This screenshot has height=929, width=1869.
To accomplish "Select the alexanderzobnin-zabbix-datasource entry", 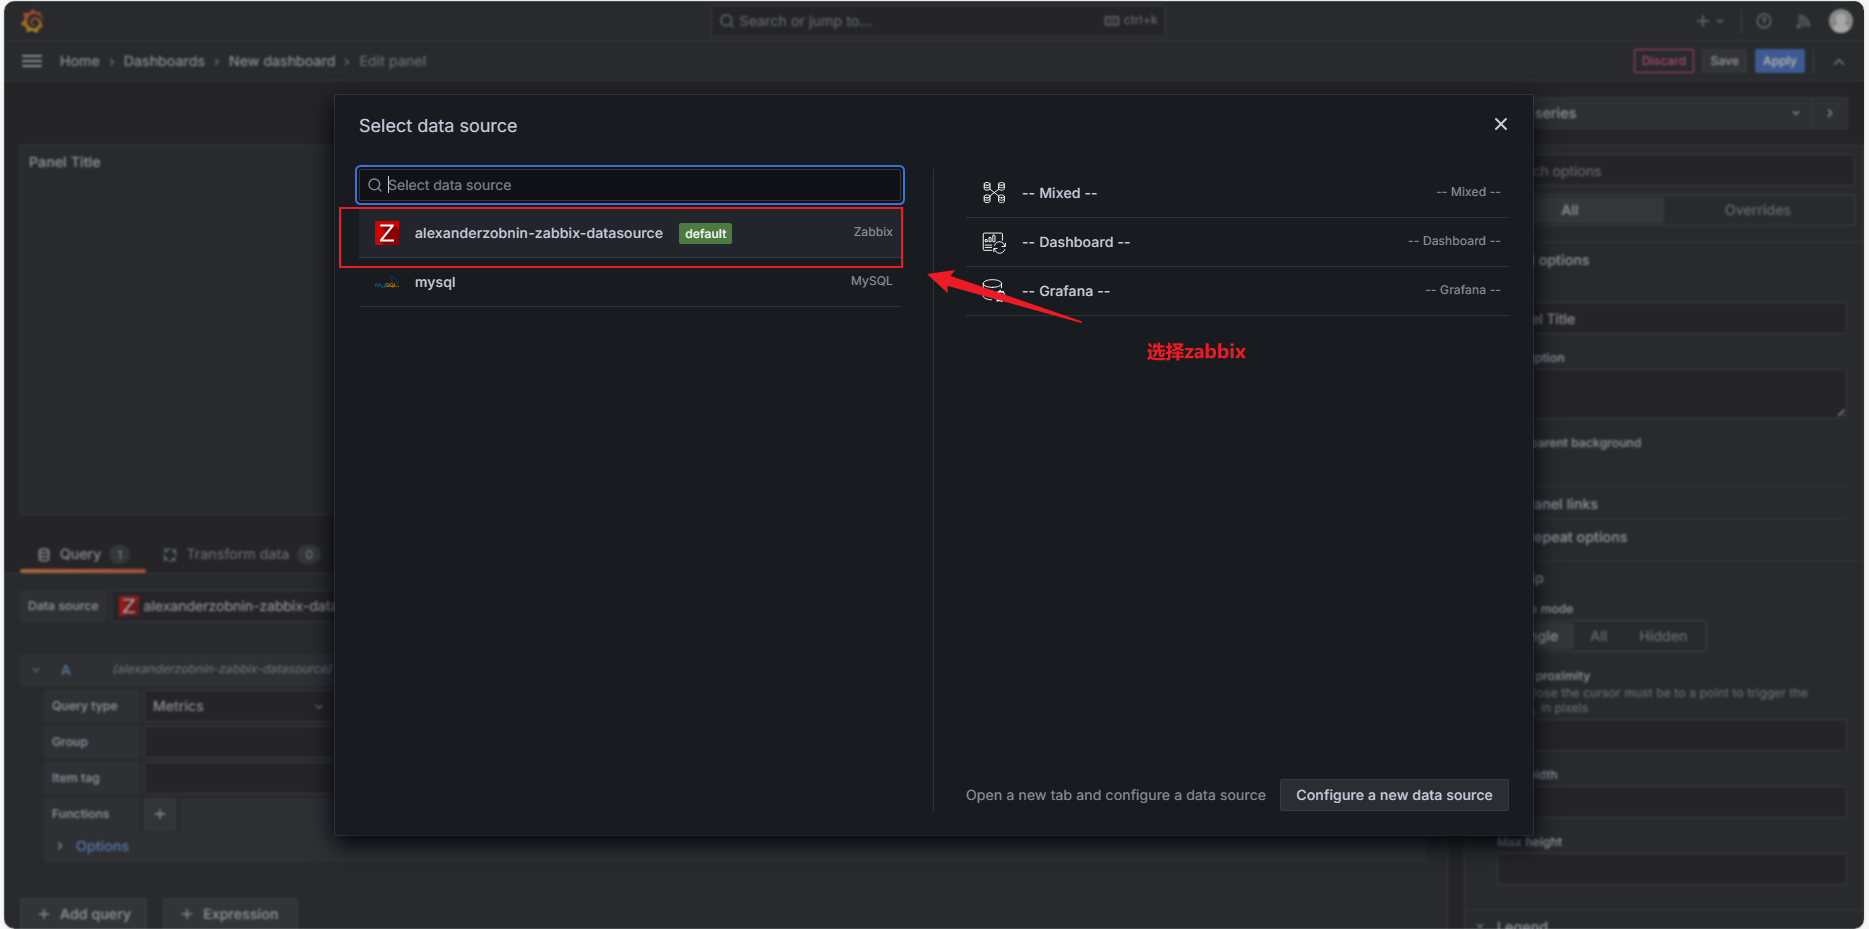I will coord(629,233).
